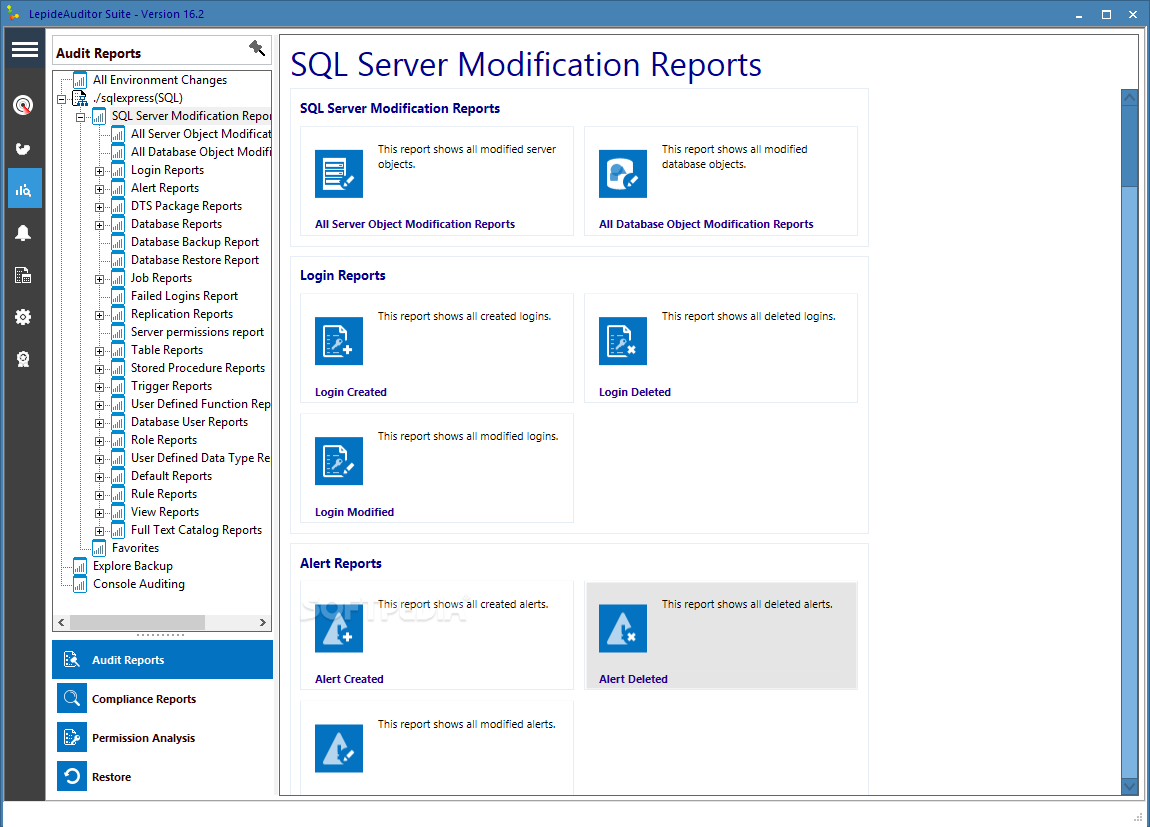Expand the Trigger Reports tree node
Screen dimensions: 1150x827
click(x=99, y=387)
